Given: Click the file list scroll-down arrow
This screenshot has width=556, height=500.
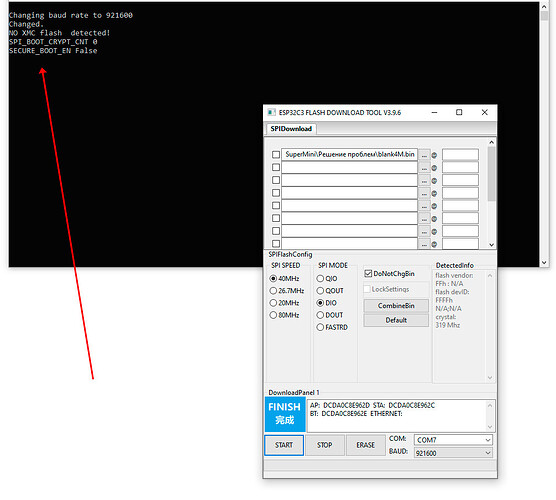Looking at the screenshot, I should 491,245.
